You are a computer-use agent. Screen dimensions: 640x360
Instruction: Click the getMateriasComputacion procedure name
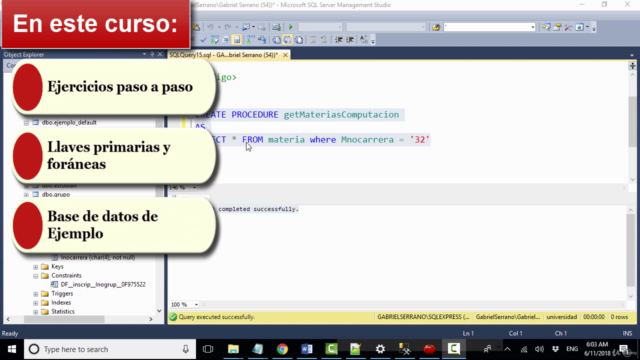341,115
